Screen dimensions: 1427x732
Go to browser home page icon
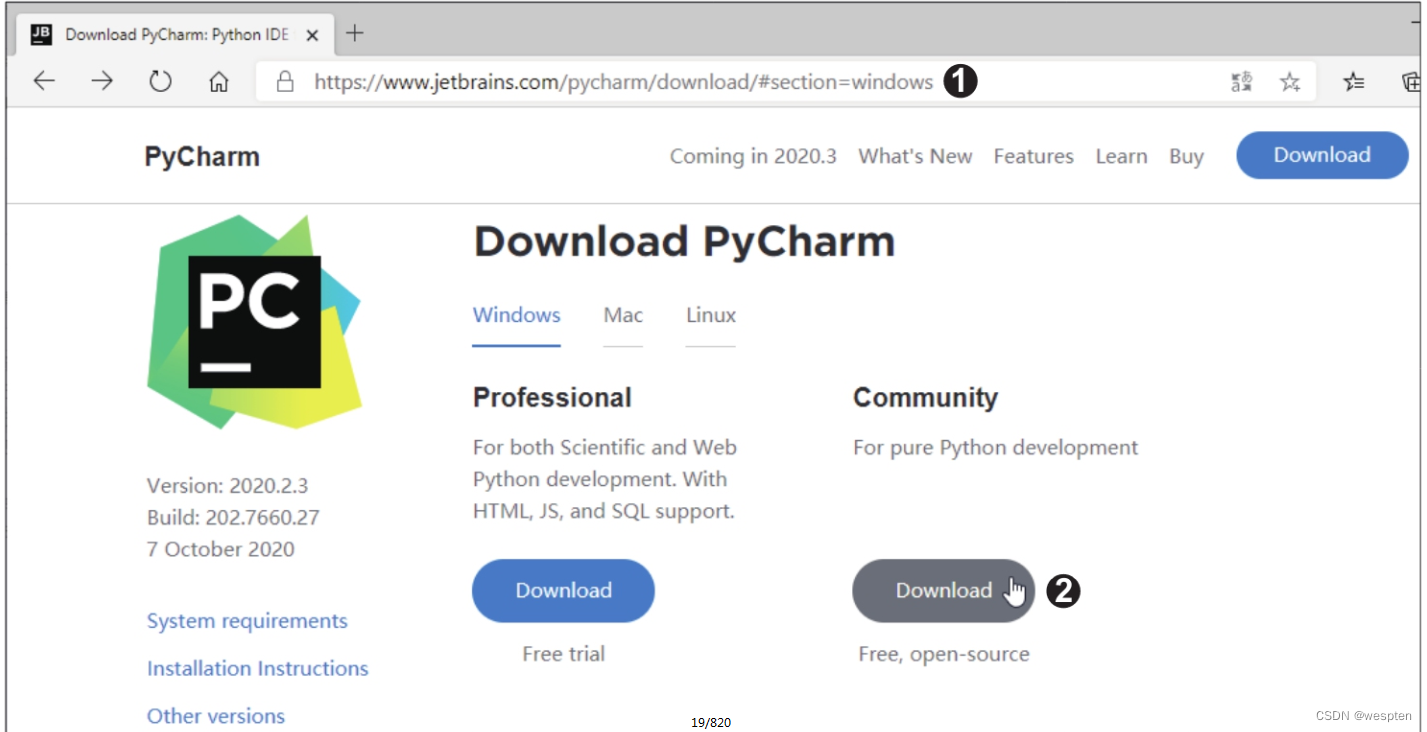point(219,82)
